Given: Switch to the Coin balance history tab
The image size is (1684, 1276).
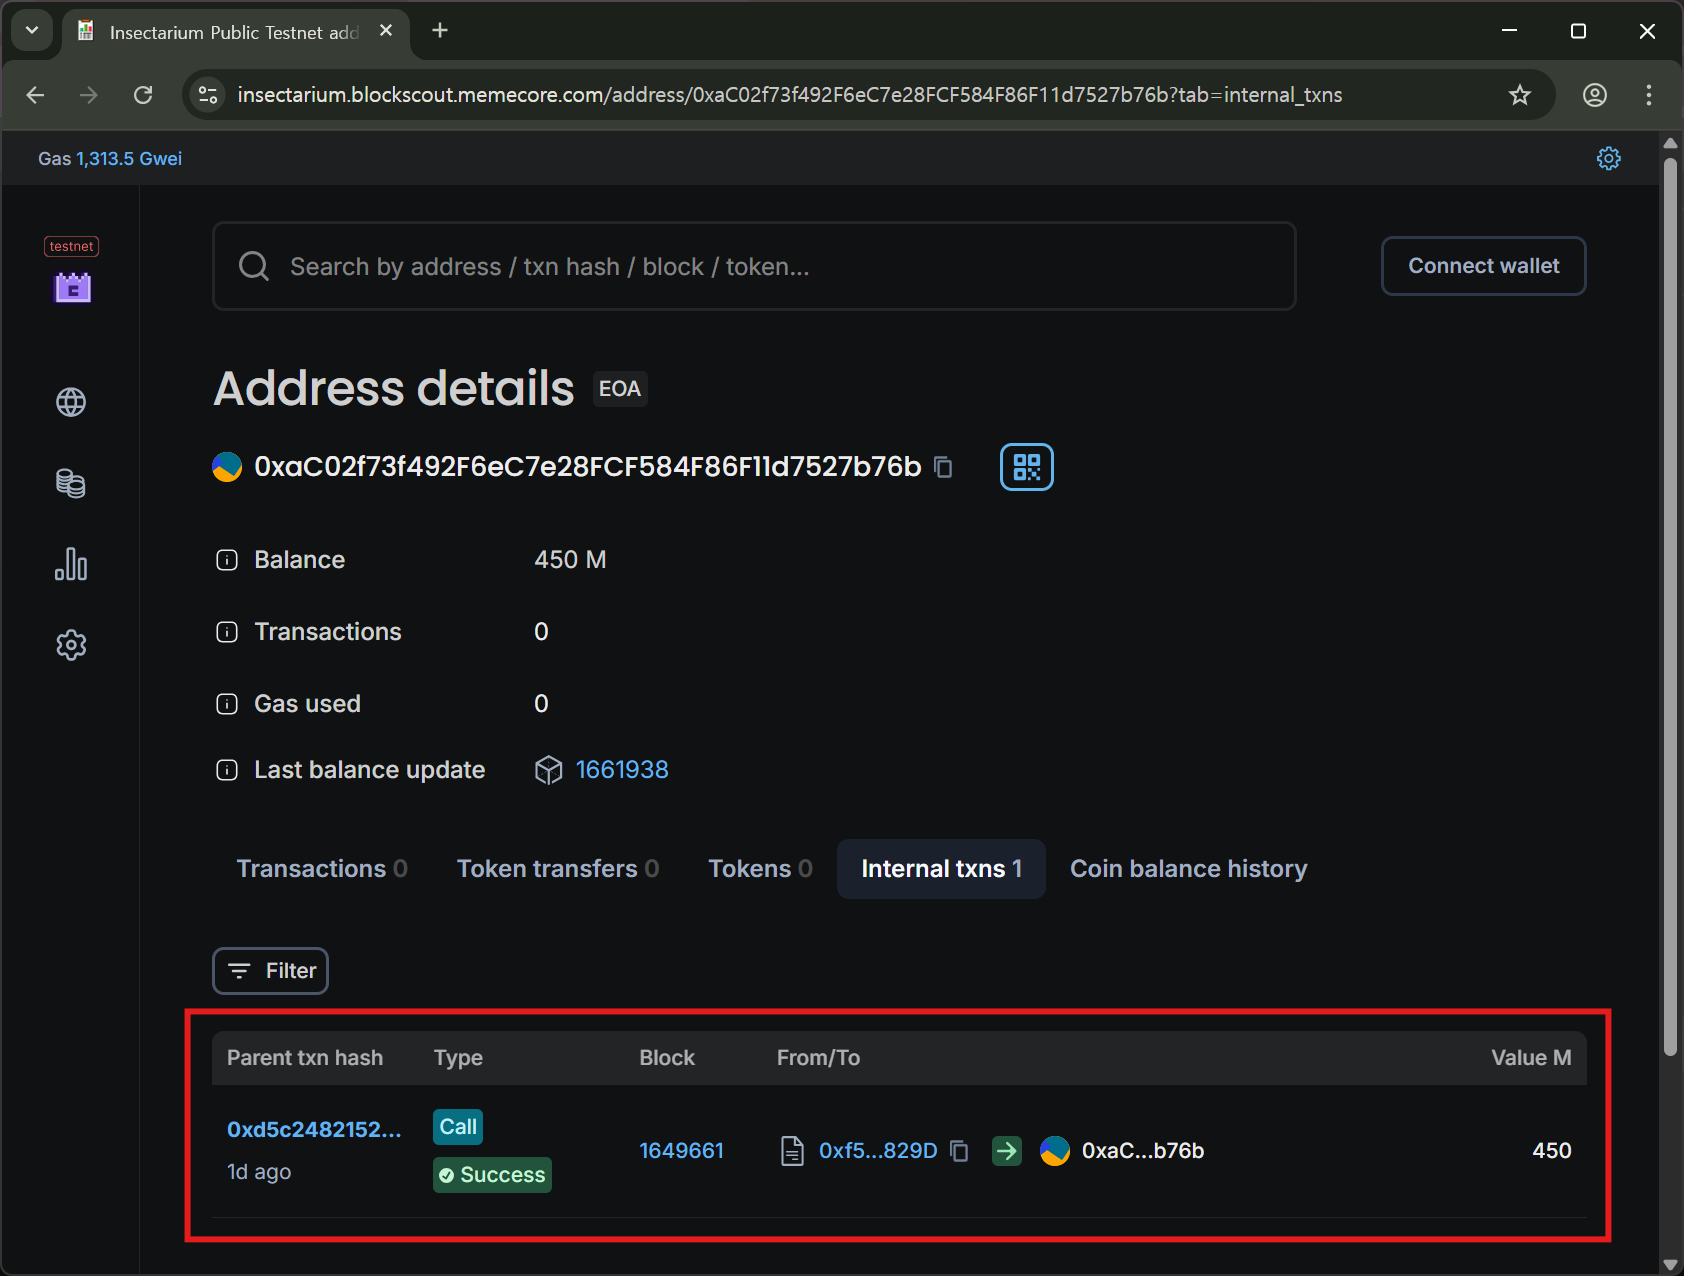Looking at the screenshot, I should (1188, 869).
